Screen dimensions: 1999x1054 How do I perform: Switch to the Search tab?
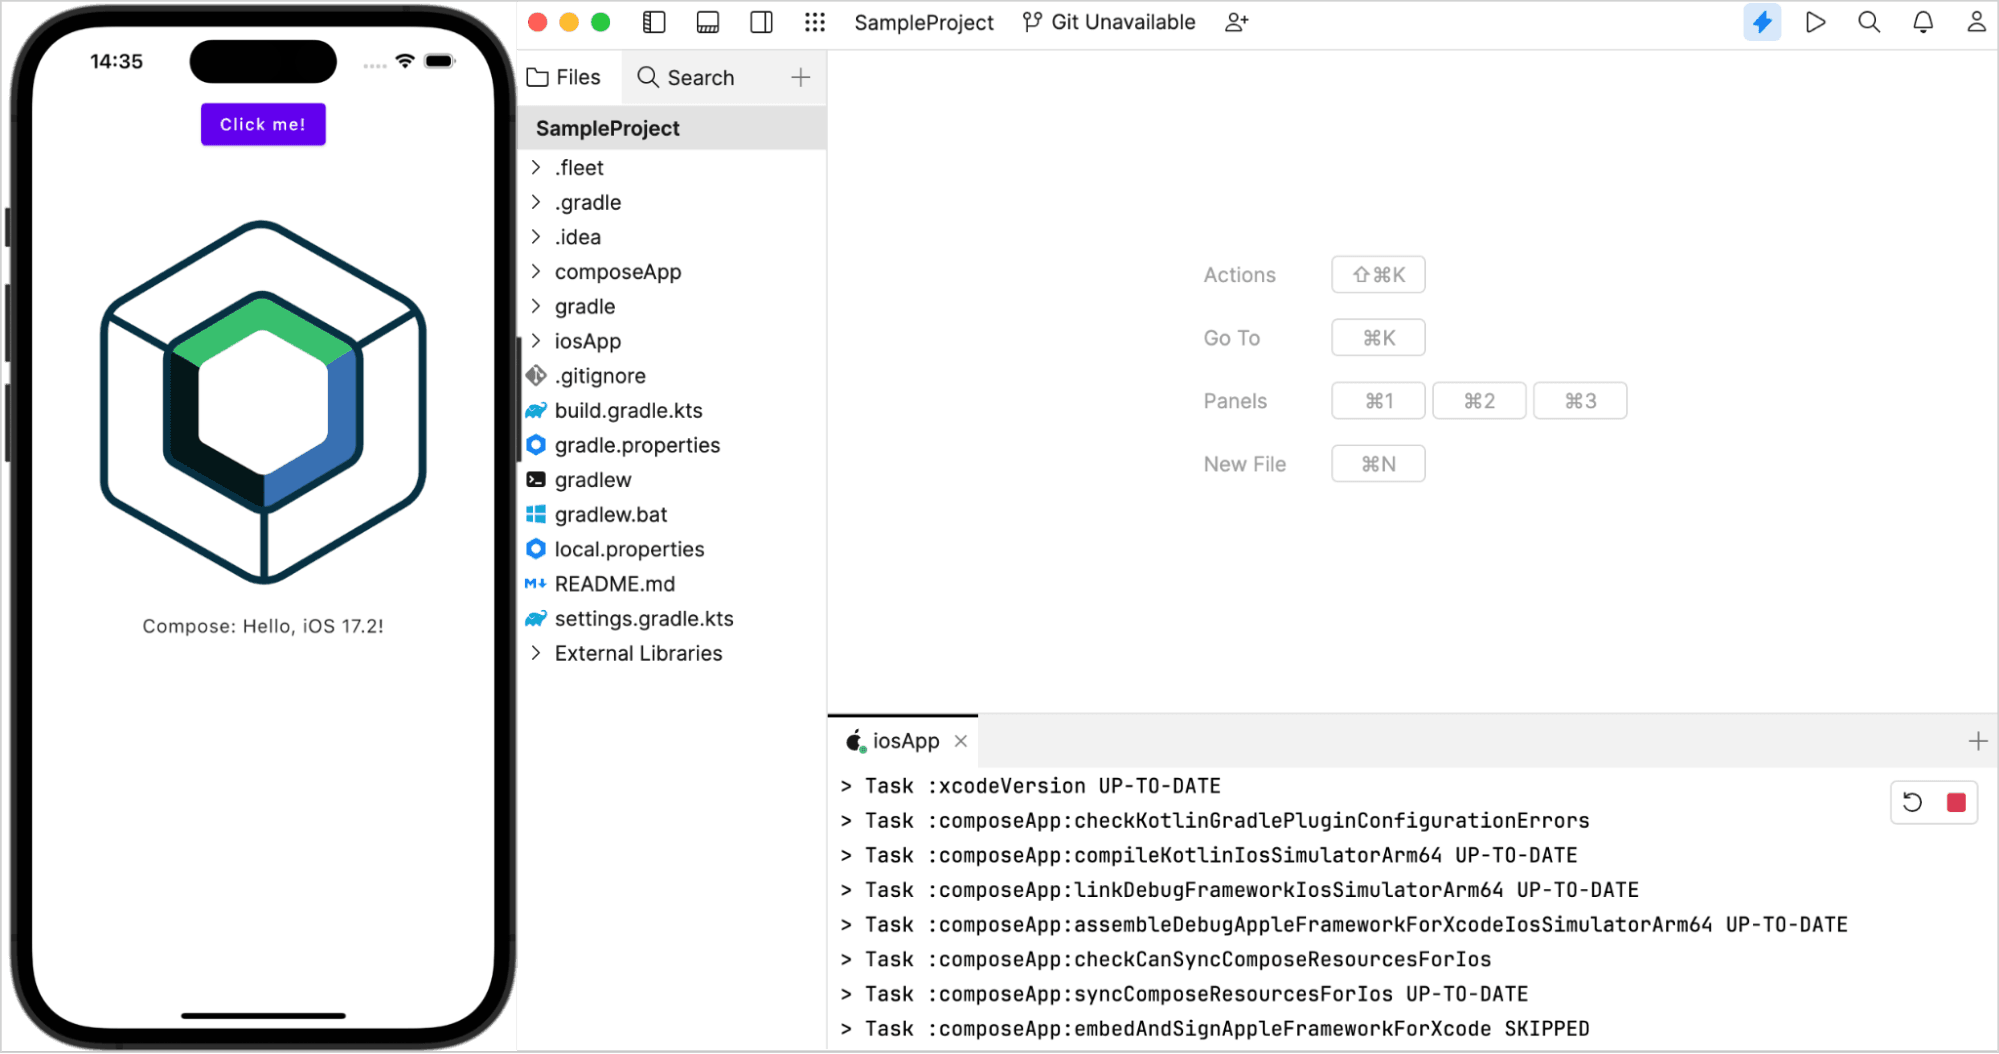click(x=686, y=77)
